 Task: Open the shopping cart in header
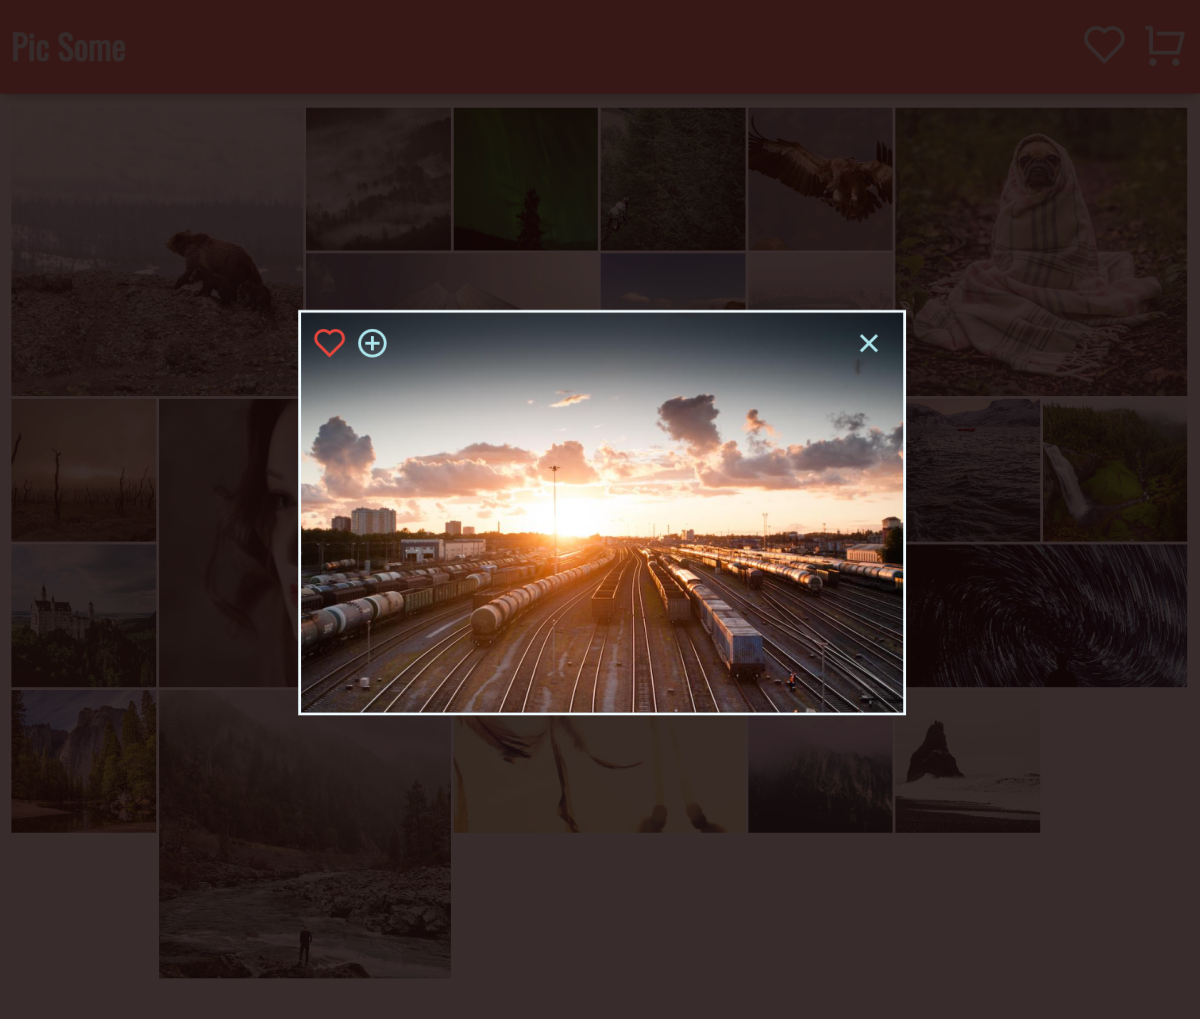(x=1164, y=46)
